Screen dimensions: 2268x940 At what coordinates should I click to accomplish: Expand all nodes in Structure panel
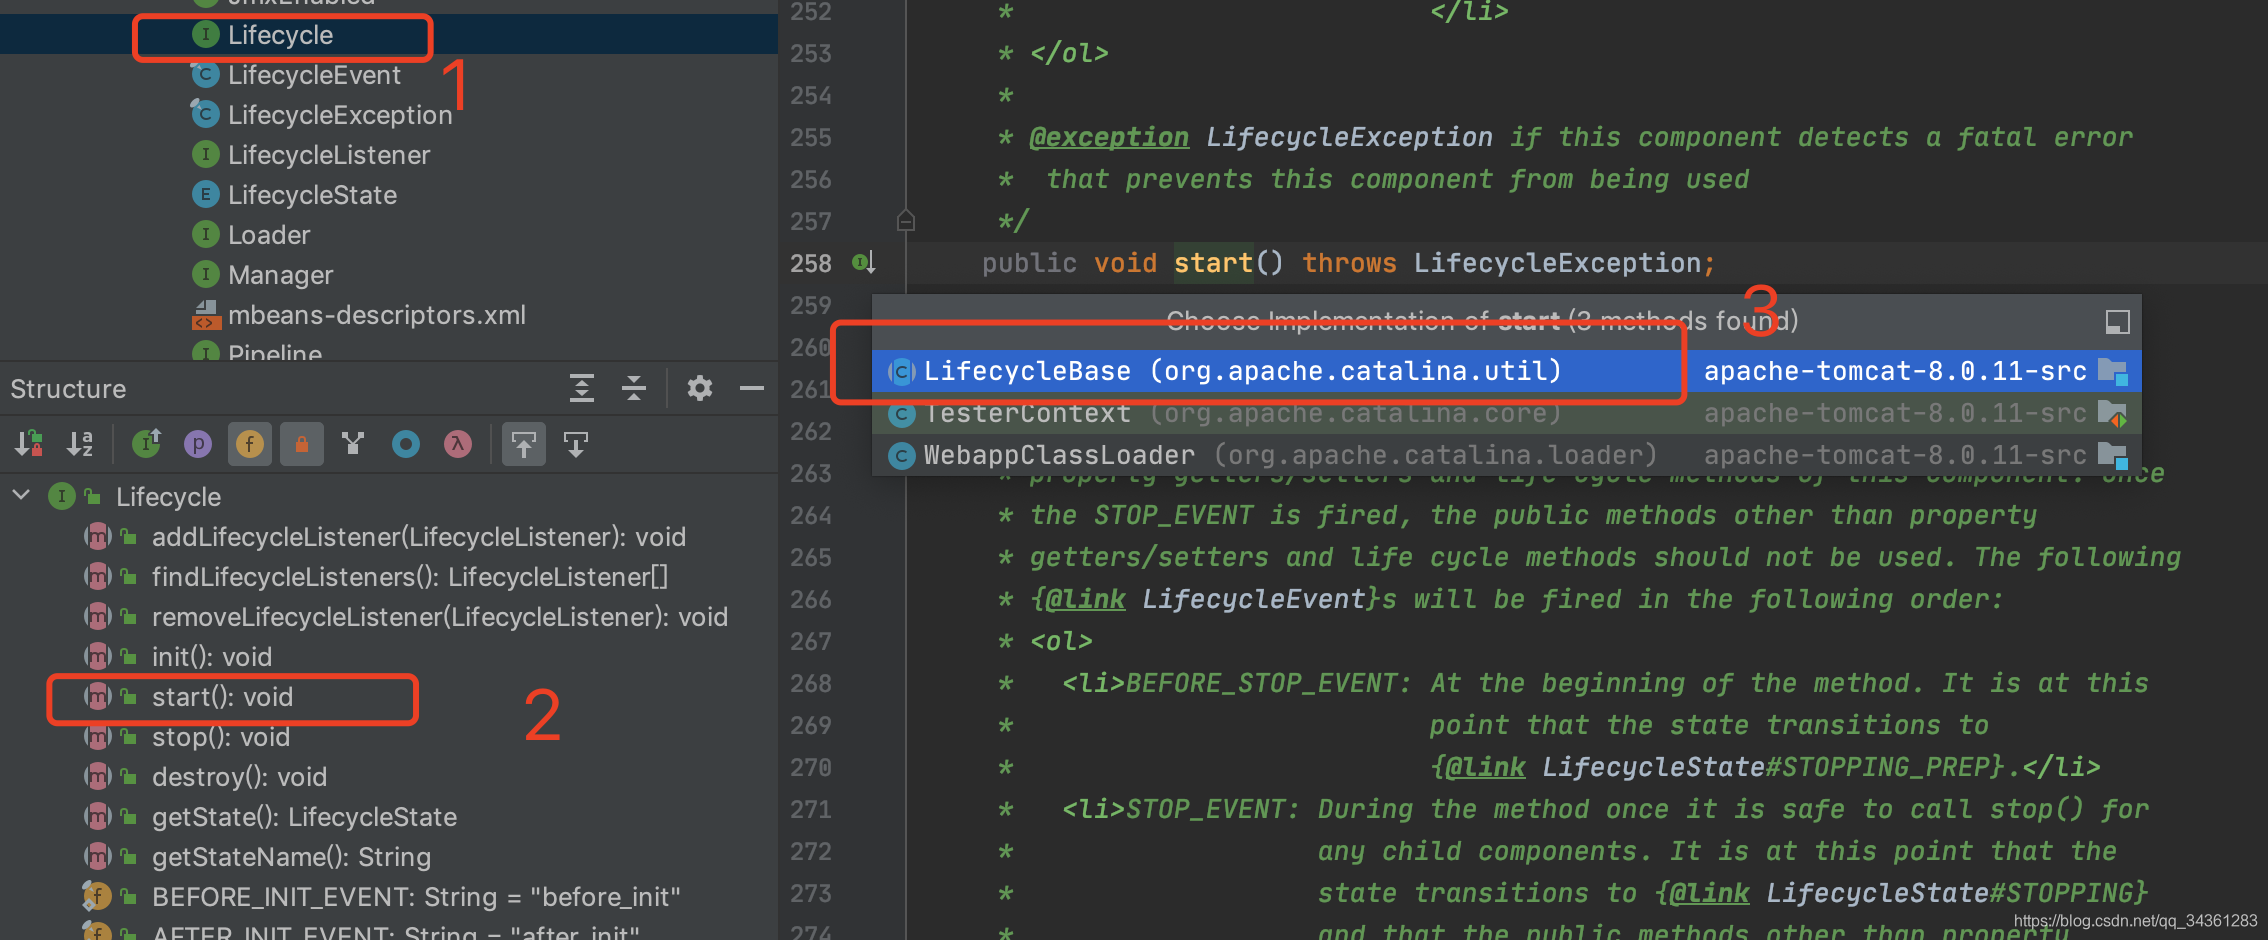[x=581, y=388]
